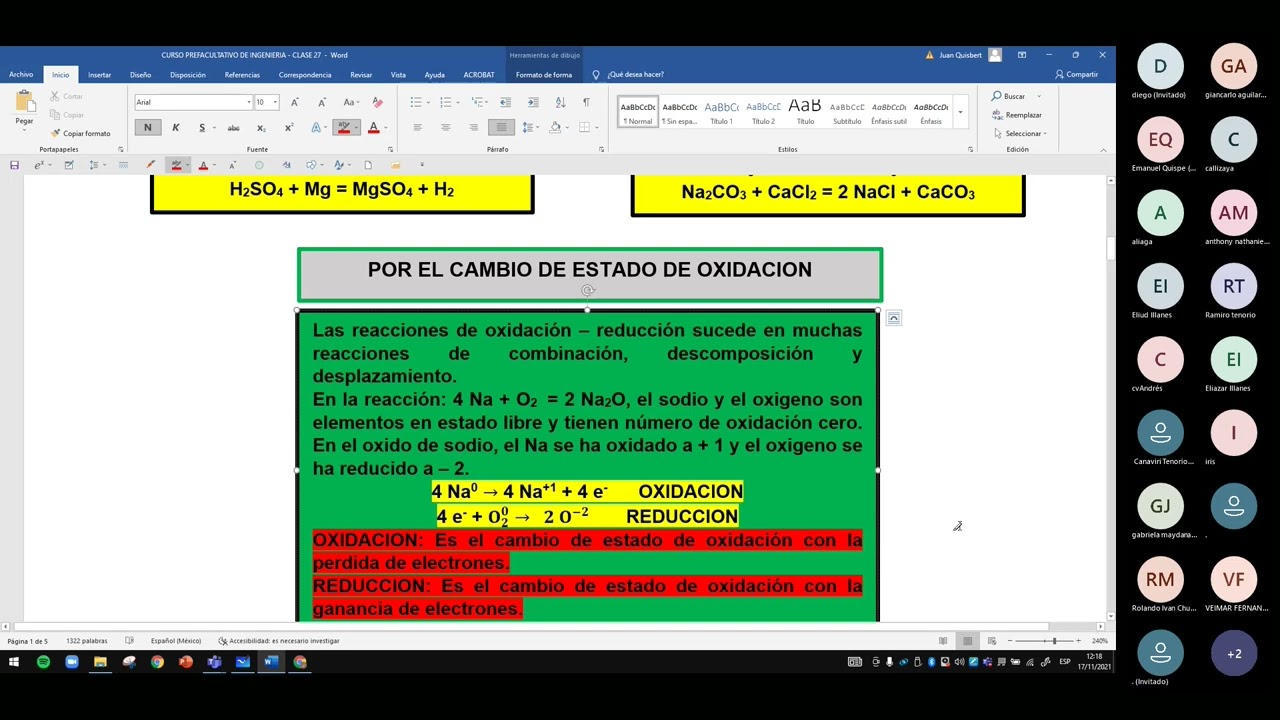Click the Compartir share button
This screenshot has height=720, width=1280.
point(1076,75)
